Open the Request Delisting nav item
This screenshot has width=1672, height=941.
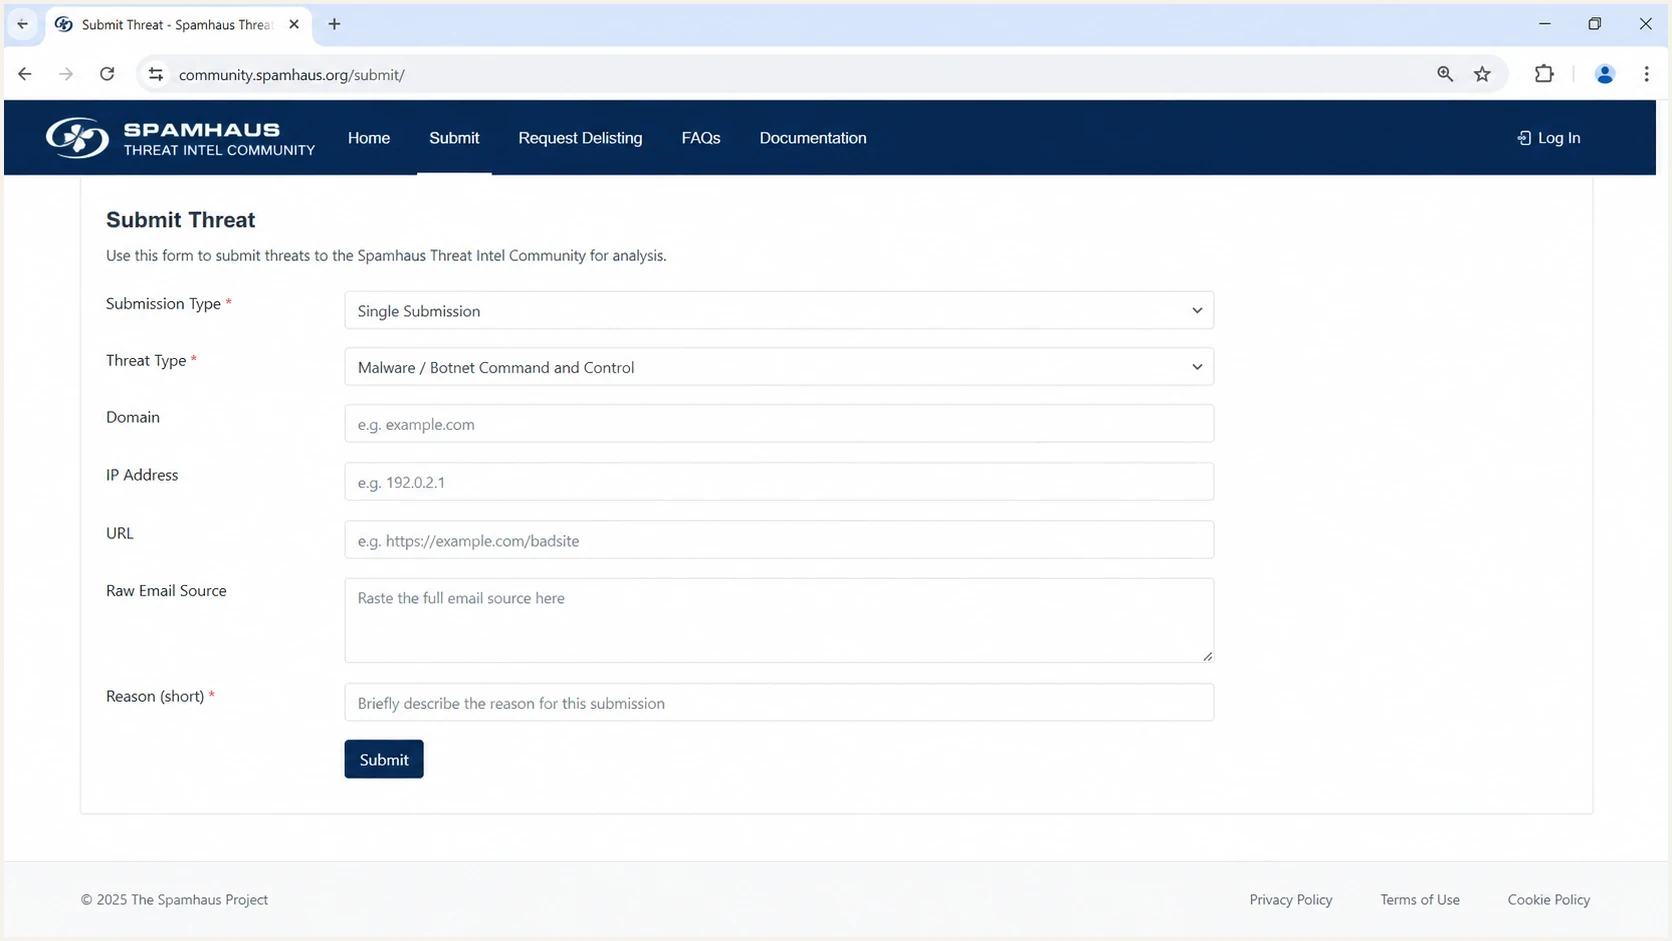(x=580, y=138)
